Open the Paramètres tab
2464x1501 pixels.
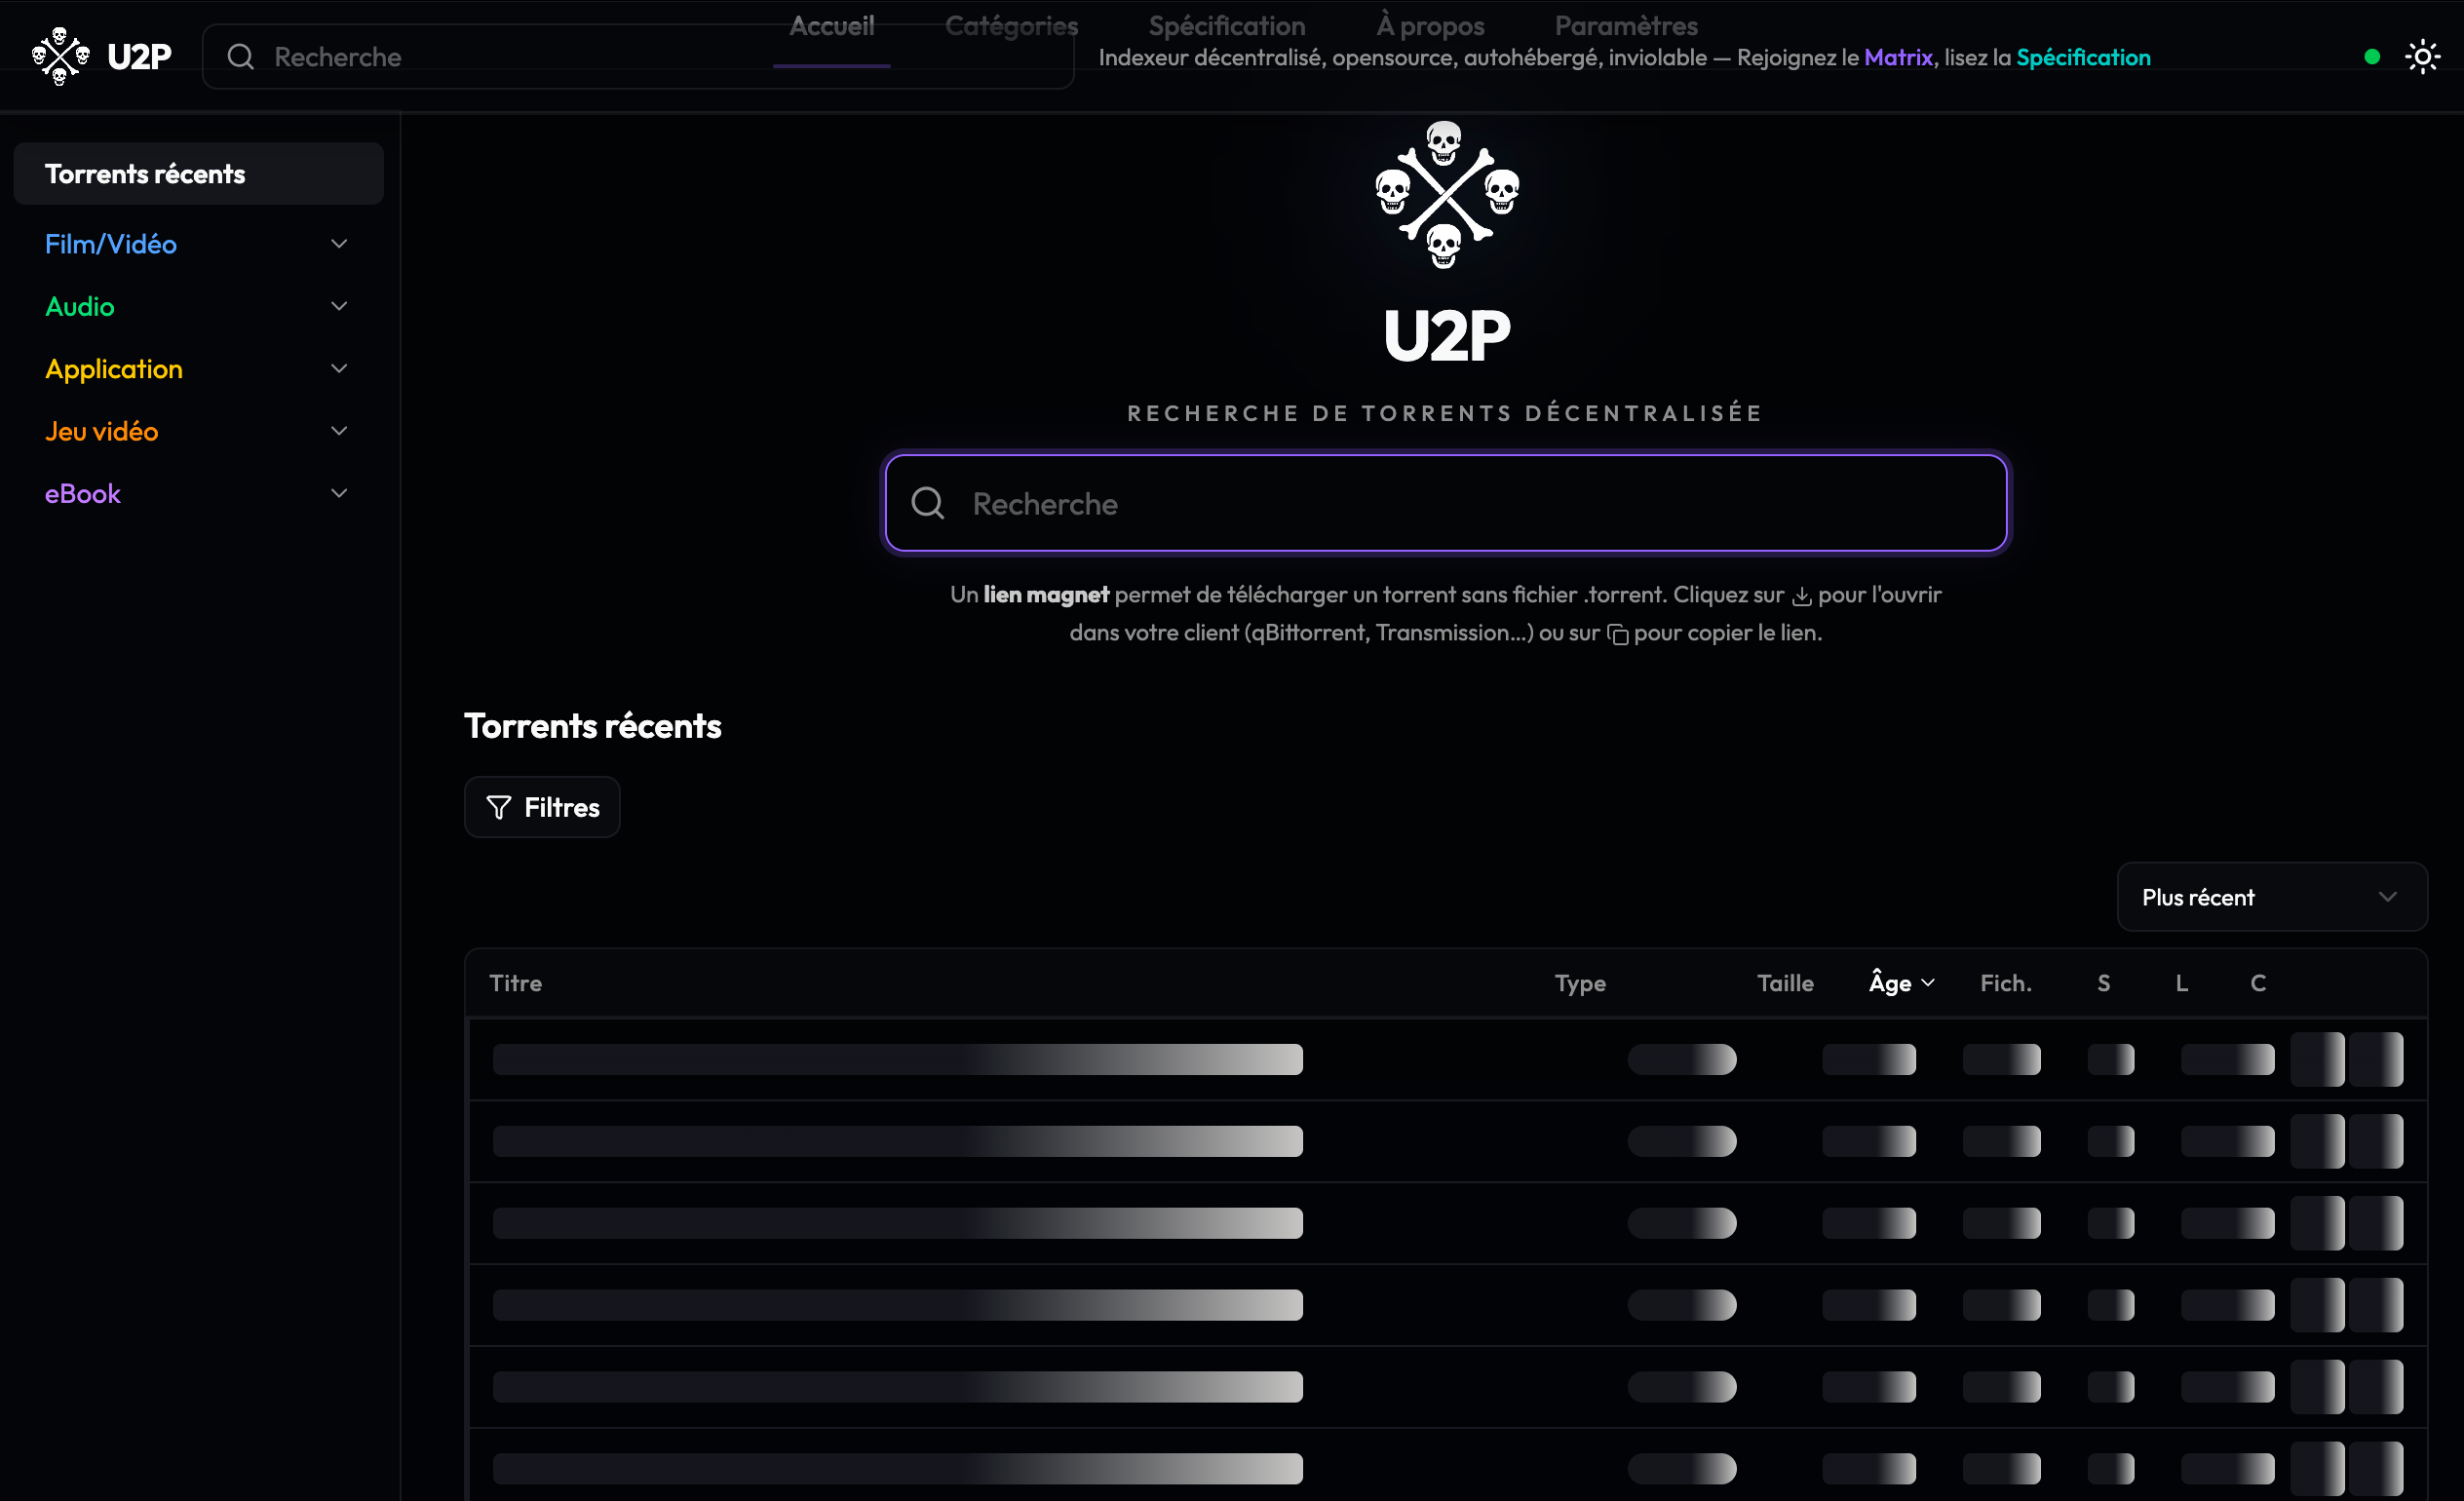(x=1625, y=26)
